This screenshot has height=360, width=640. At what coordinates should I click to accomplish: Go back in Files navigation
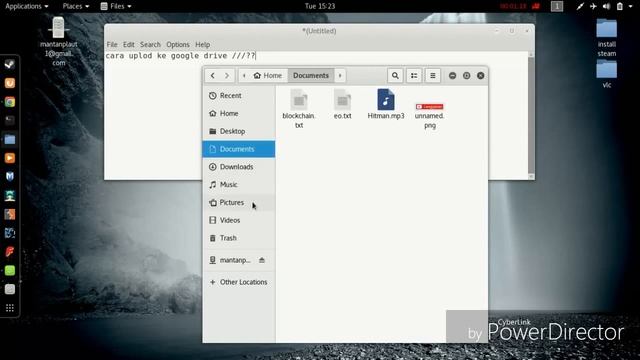tap(213, 76)
